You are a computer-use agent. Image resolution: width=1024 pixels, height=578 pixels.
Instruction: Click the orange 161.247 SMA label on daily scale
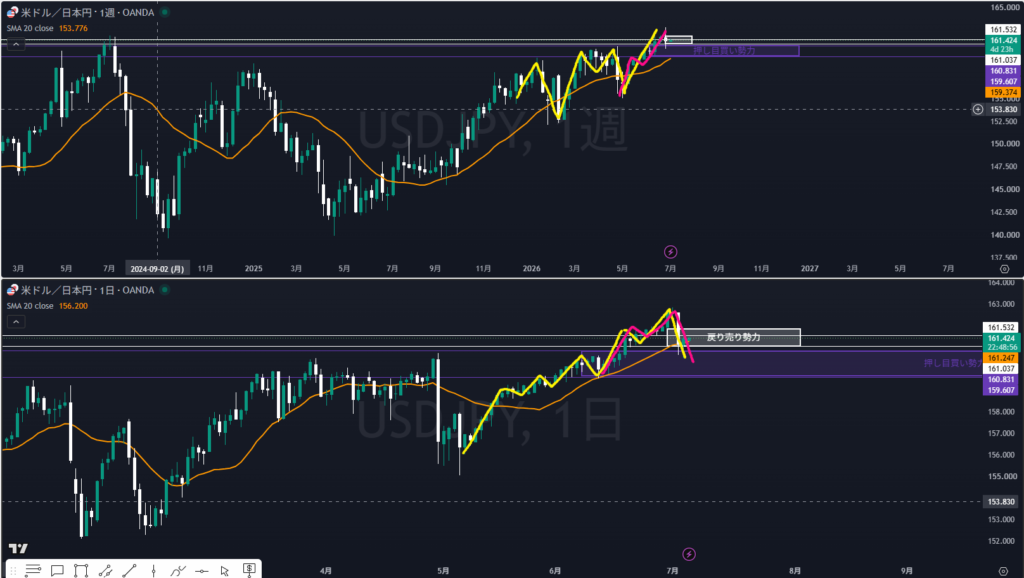[1000, 358]
